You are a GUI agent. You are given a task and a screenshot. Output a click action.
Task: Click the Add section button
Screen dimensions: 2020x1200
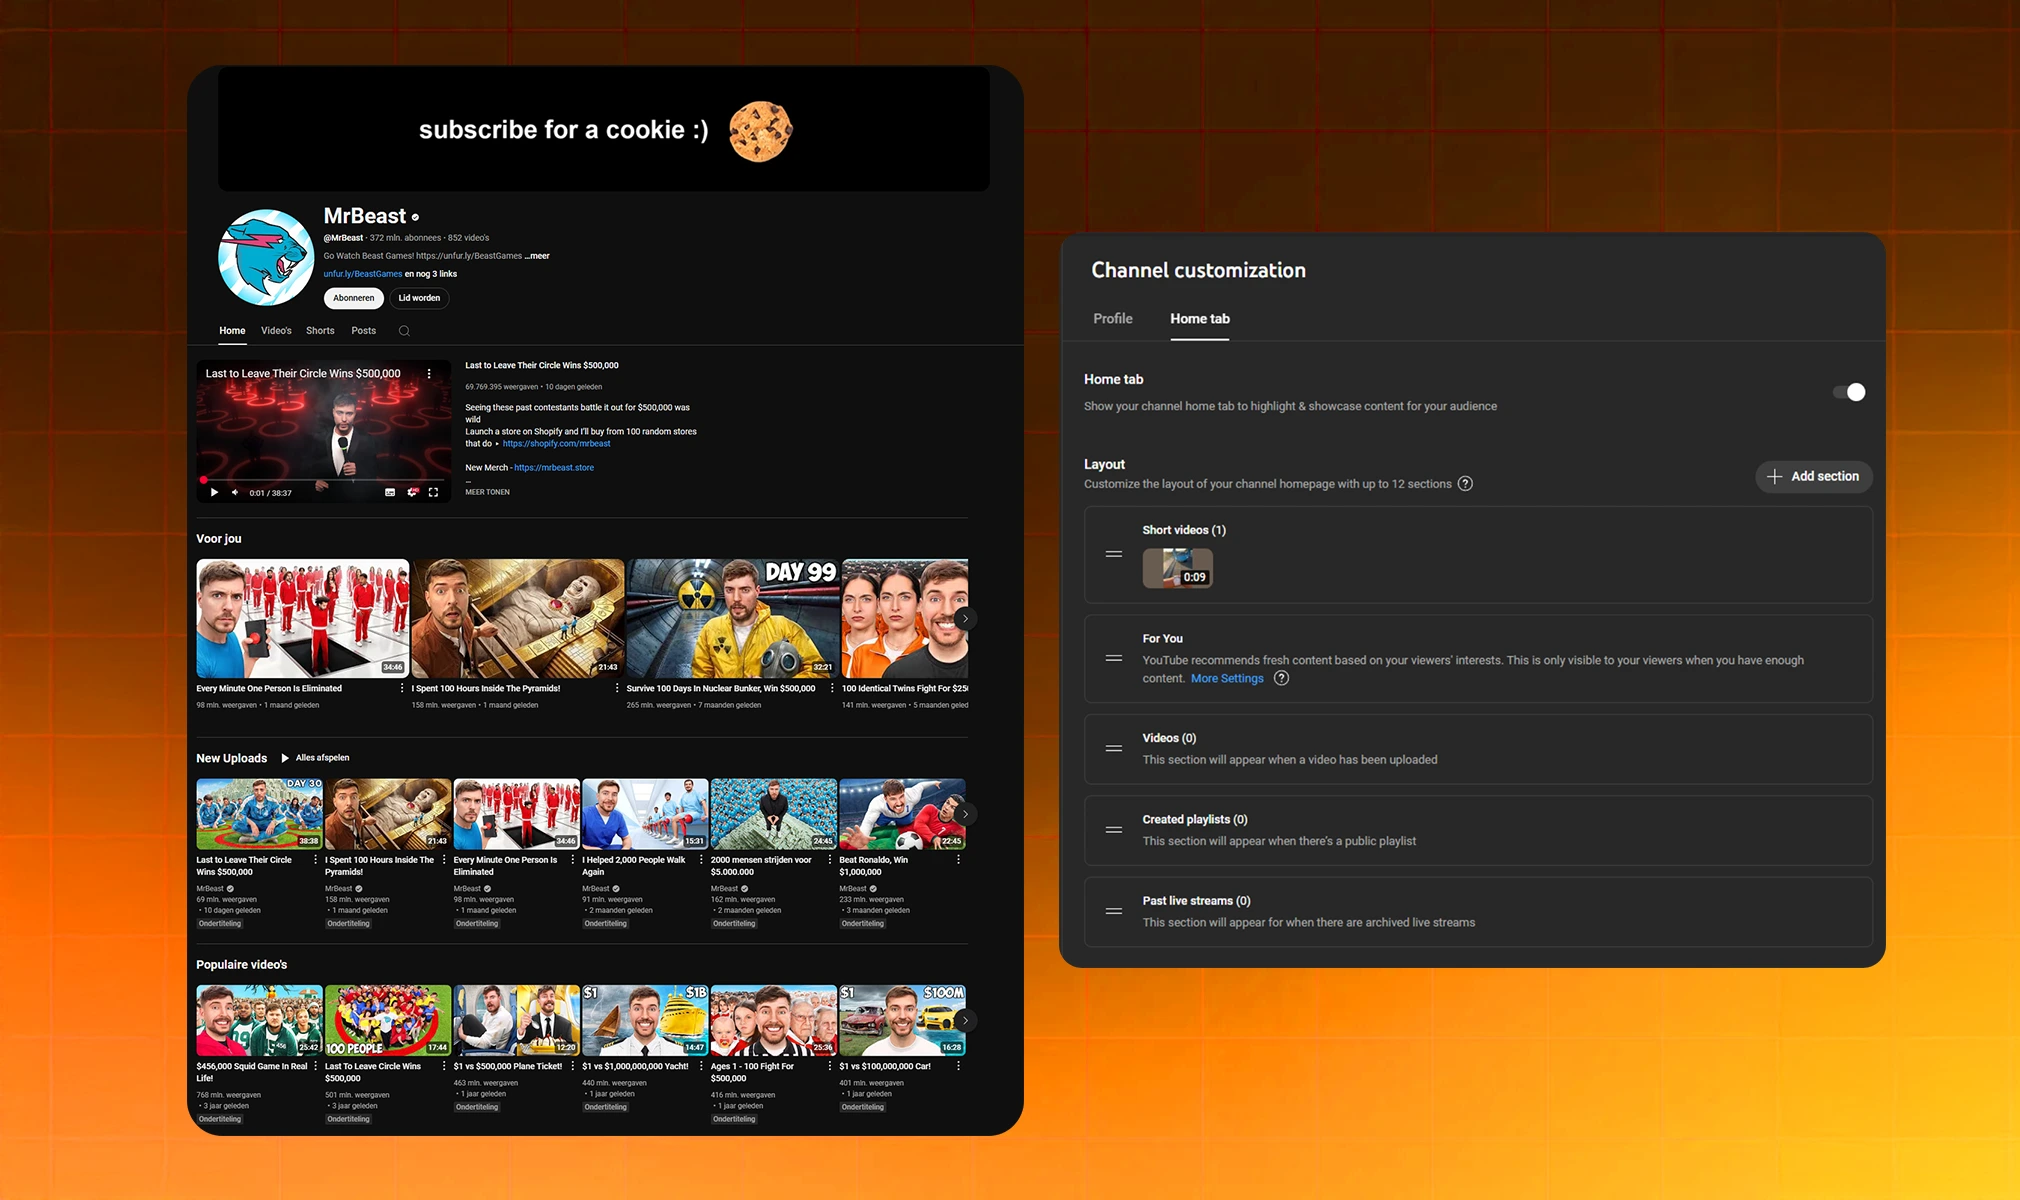pos(1813,476)
